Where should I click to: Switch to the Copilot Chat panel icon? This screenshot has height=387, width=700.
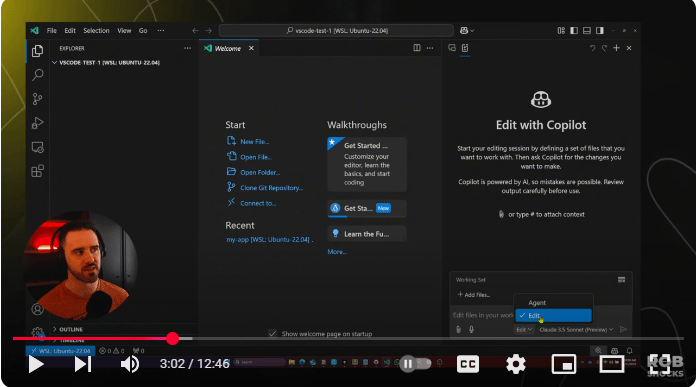click(452, 48)
